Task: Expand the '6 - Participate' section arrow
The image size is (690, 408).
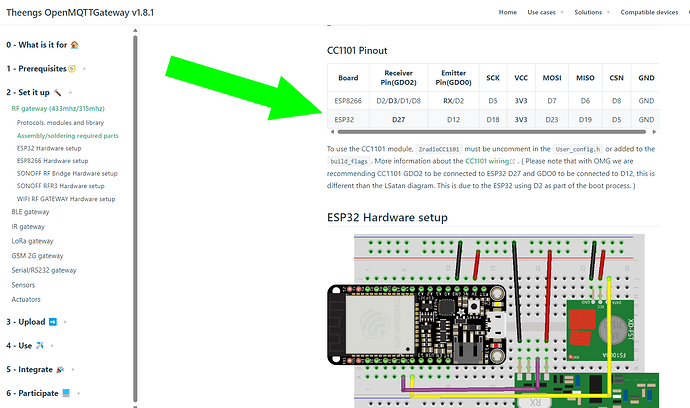Action: point(78,393)
